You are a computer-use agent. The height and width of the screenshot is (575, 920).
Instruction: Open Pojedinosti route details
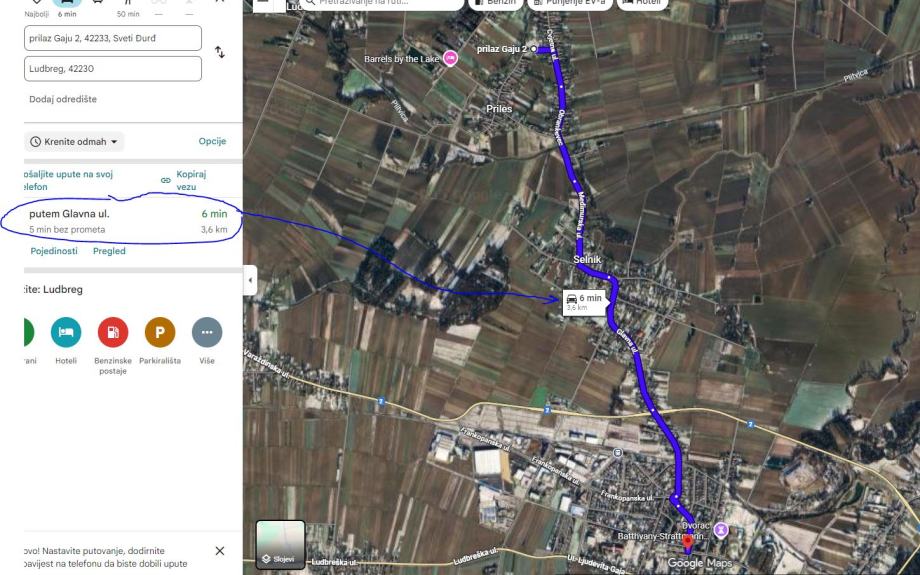(x=54, y=251)
